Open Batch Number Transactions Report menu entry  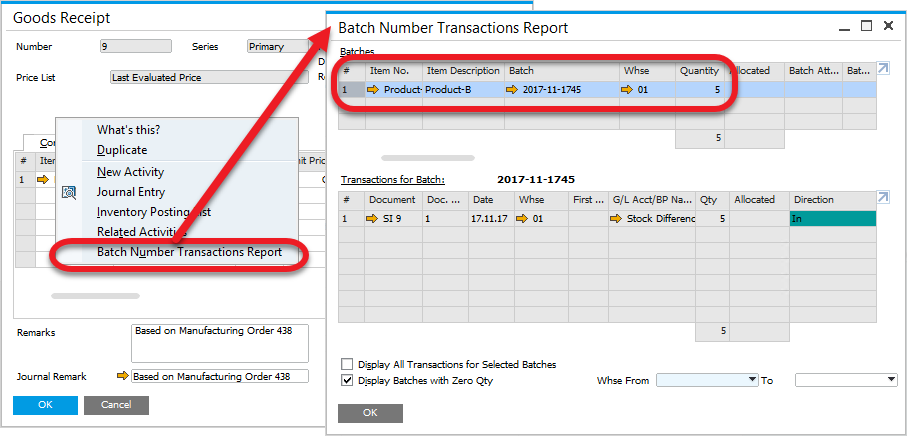tap(189, 252)
